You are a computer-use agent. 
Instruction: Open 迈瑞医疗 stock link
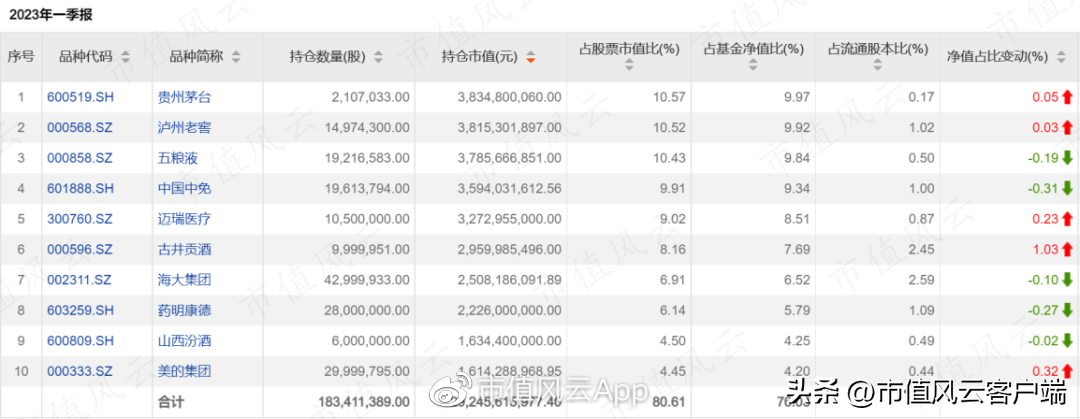pos(184,219)
